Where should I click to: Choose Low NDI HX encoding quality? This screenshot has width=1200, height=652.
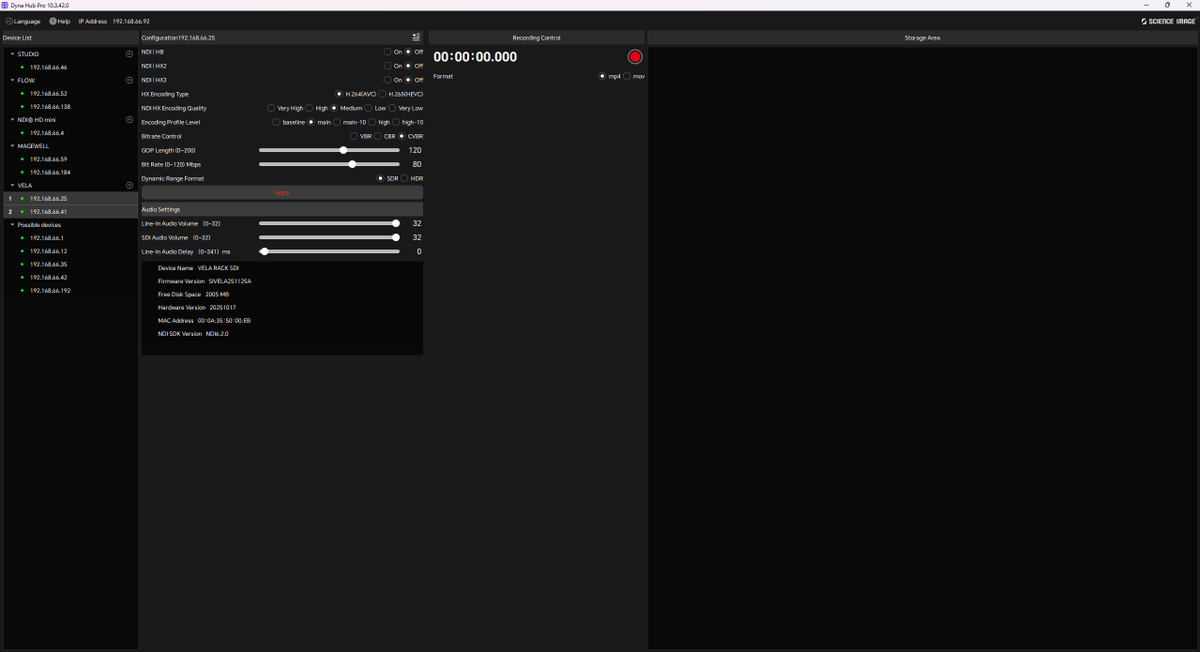click(x=368, y=108)
